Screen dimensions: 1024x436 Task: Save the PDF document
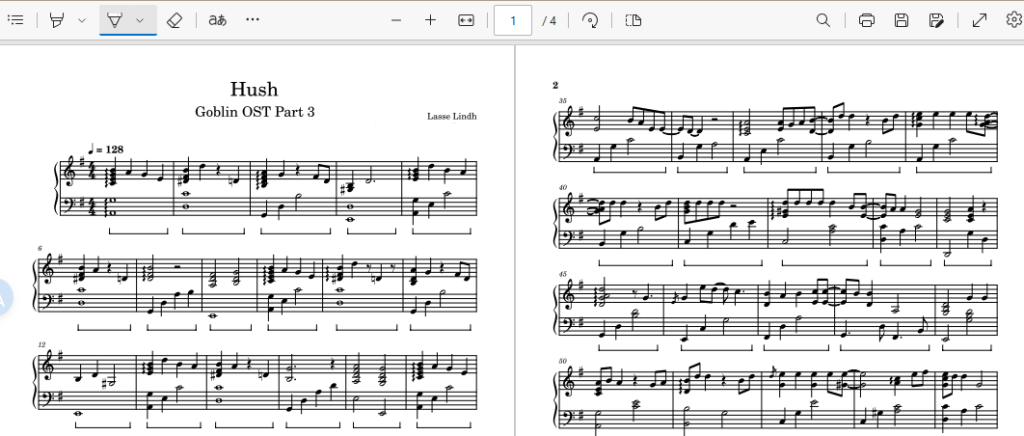pyautogui.click(x=902, y=20)
